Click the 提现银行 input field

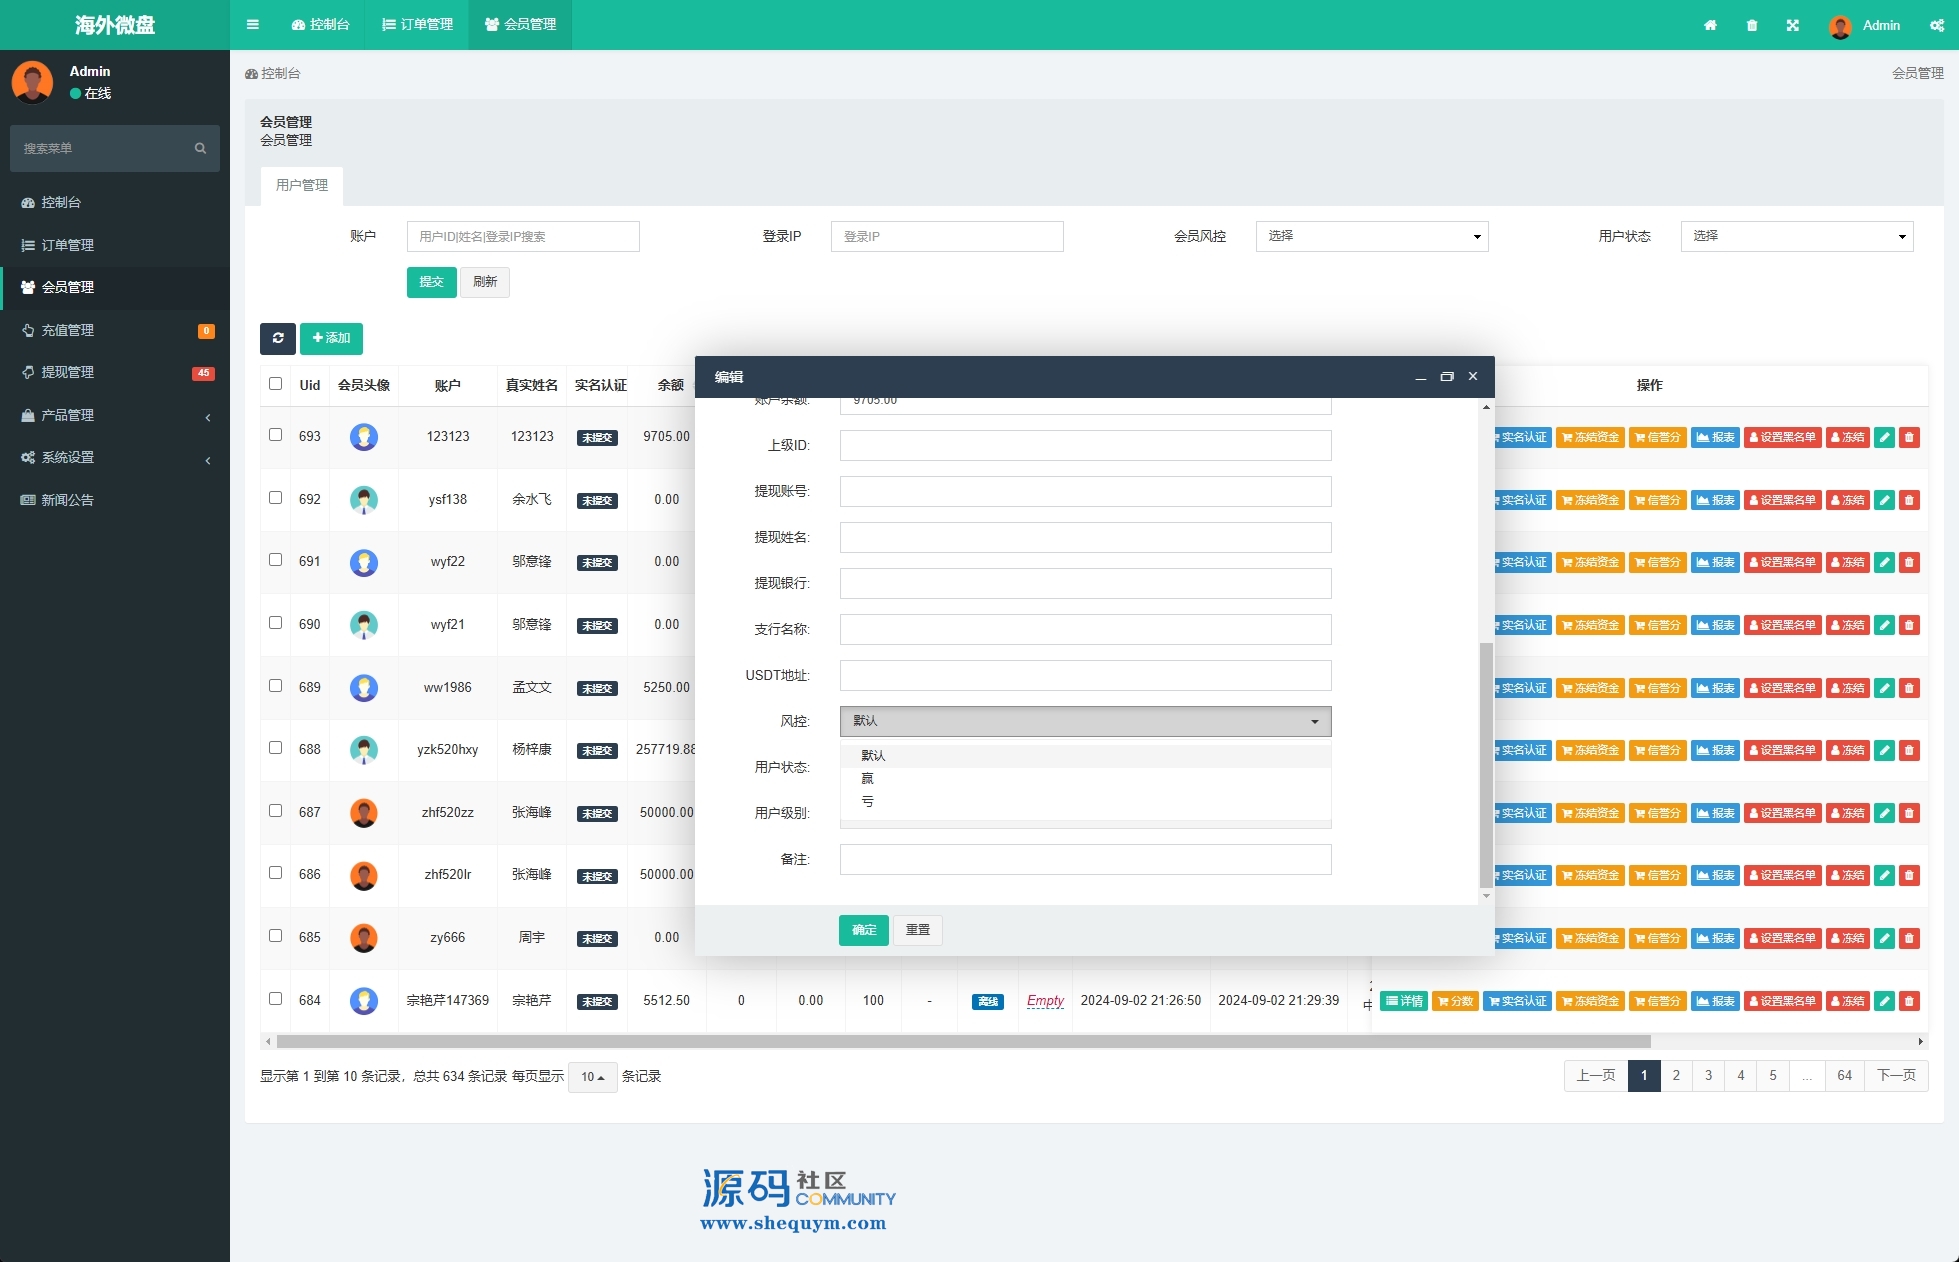1085,583
